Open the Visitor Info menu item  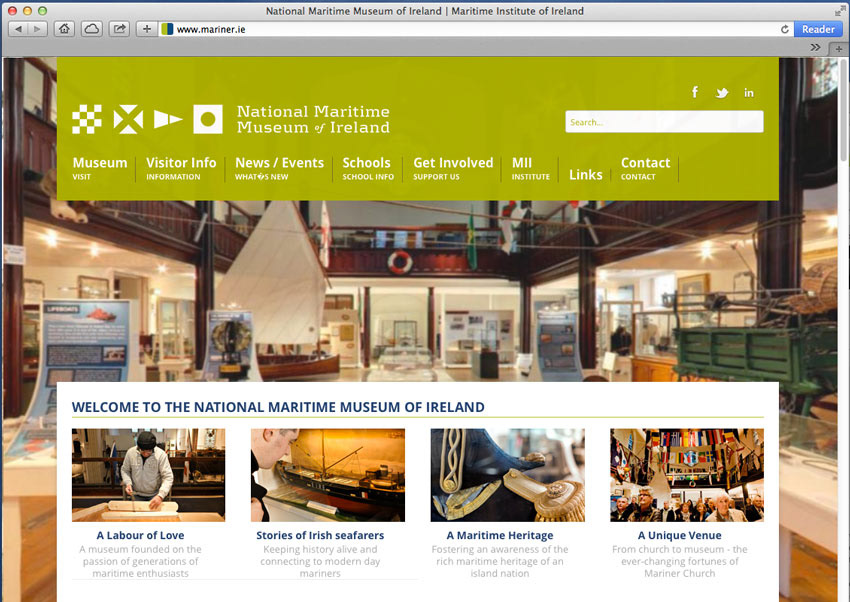click(181, 169)
